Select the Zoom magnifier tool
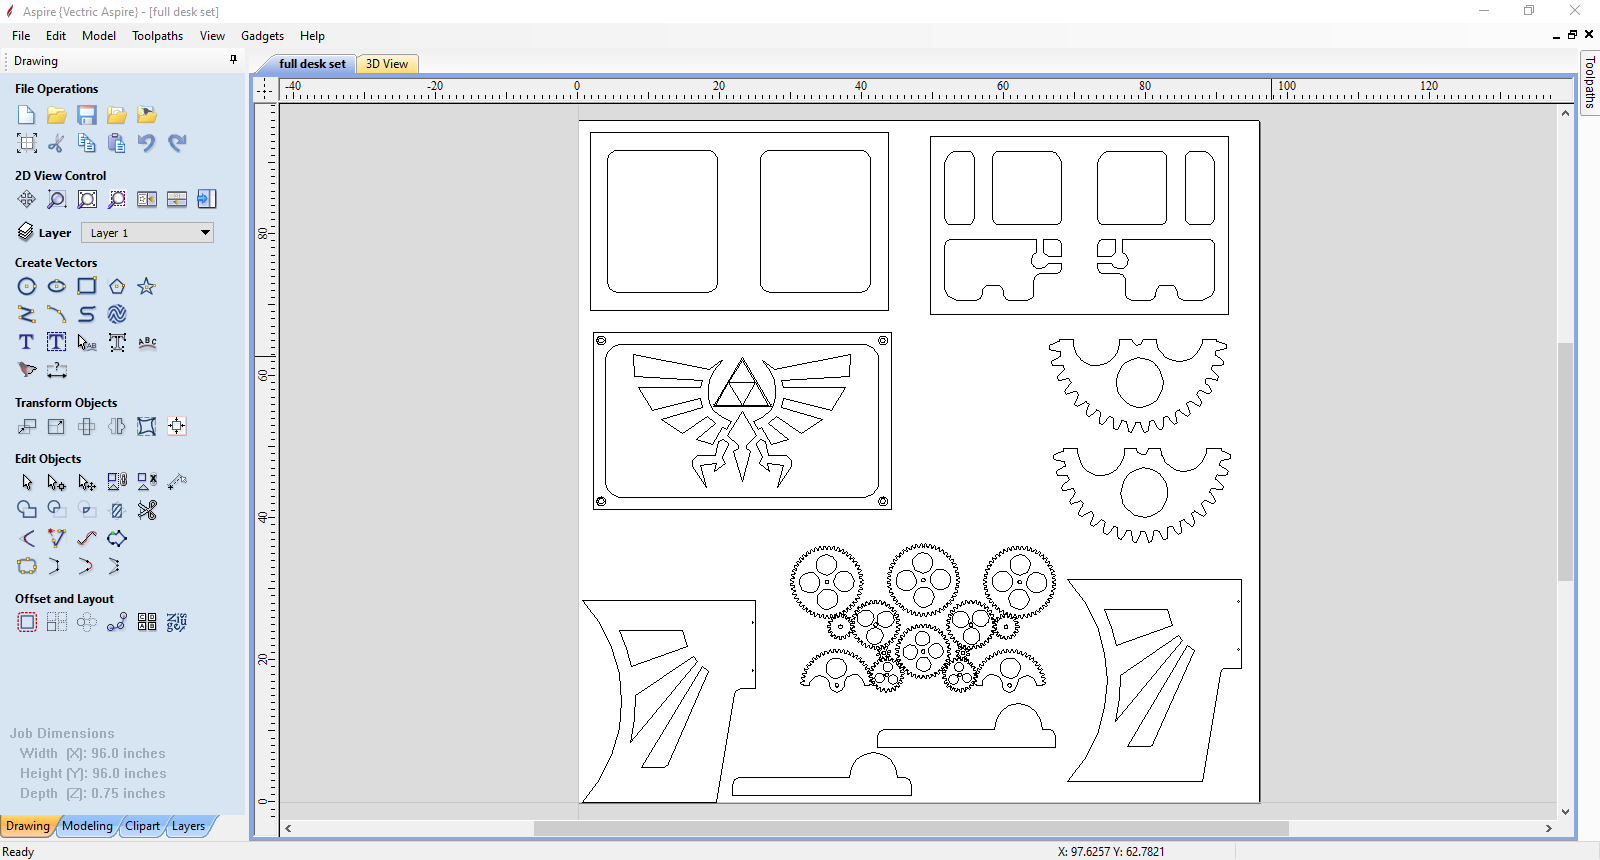1600x860 pixels. point(57,199)
